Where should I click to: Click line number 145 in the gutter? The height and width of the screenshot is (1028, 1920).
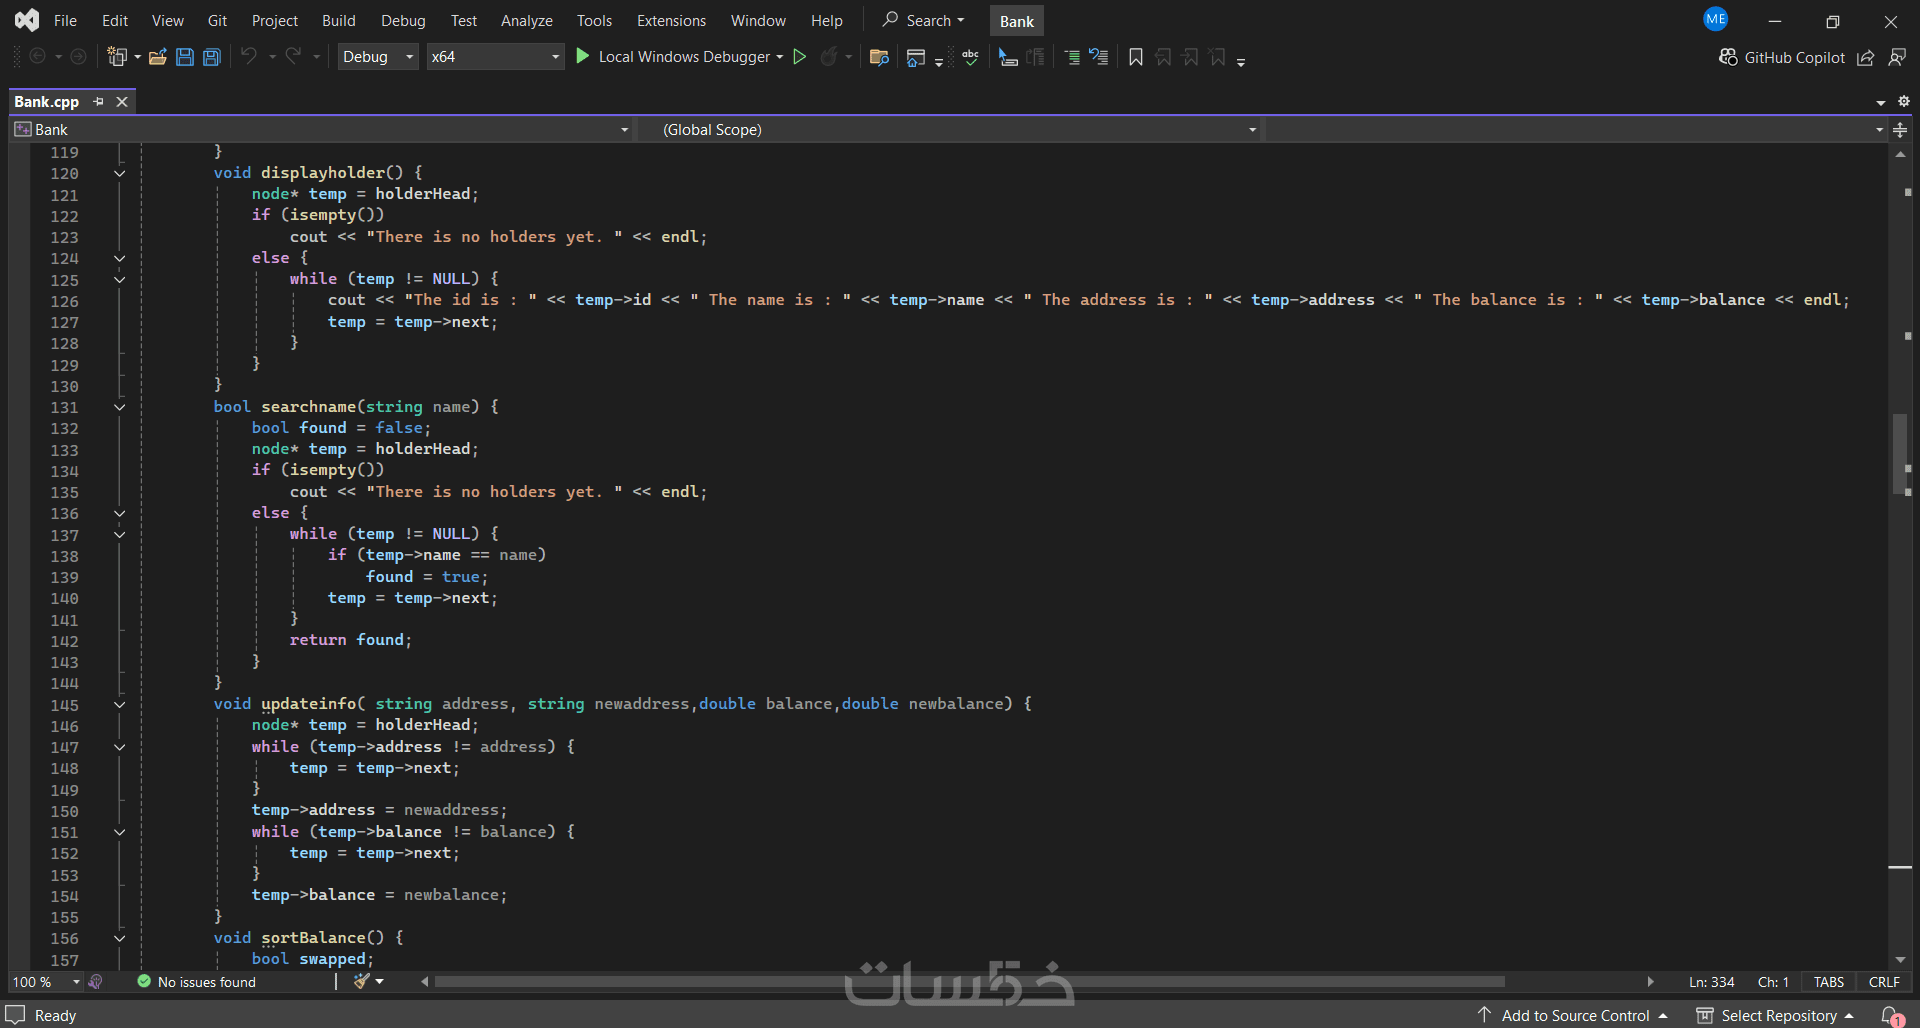coord(64,705)
